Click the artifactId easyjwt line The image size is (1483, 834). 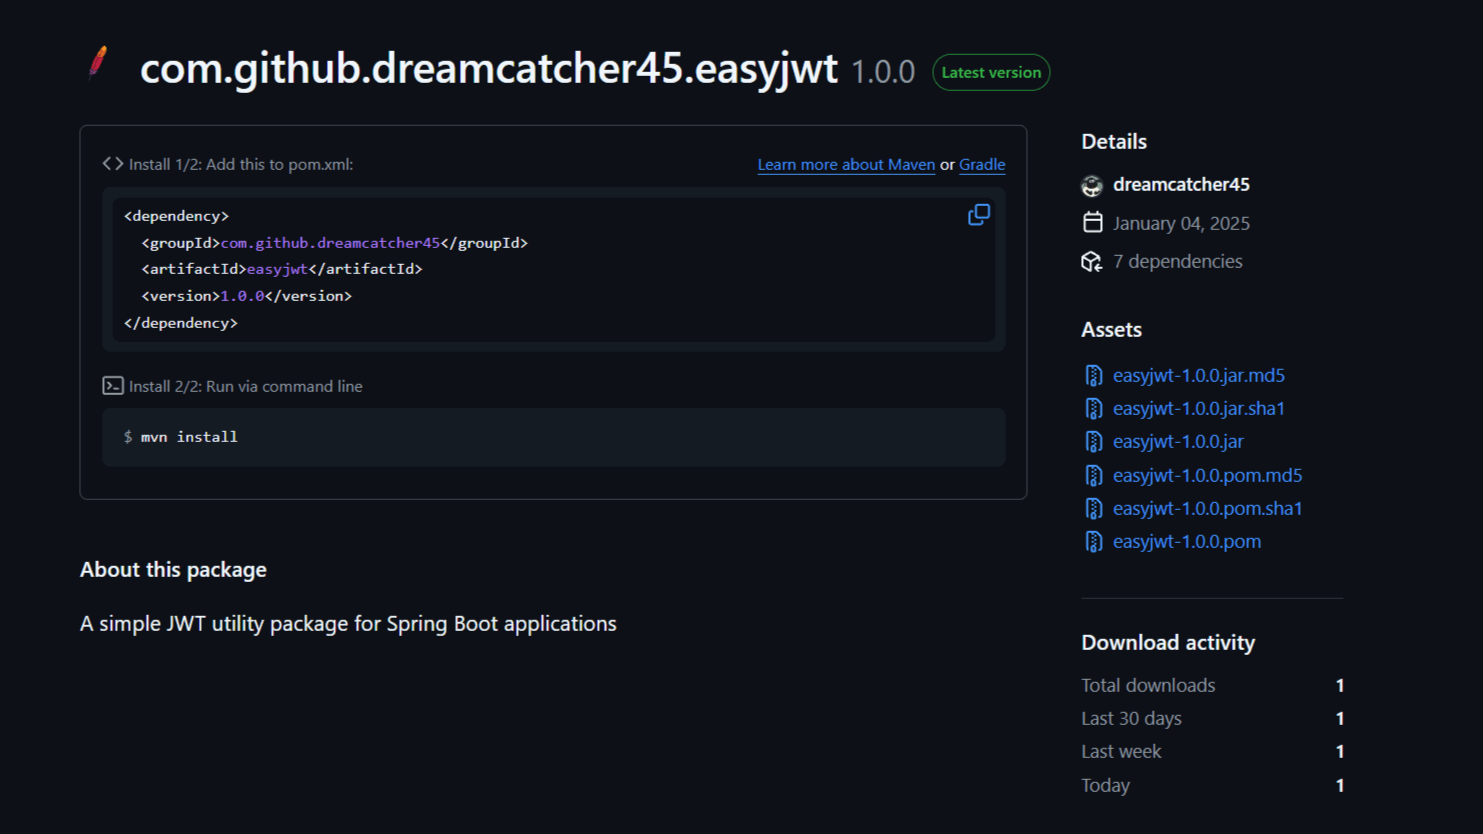(x=282, y=269)
